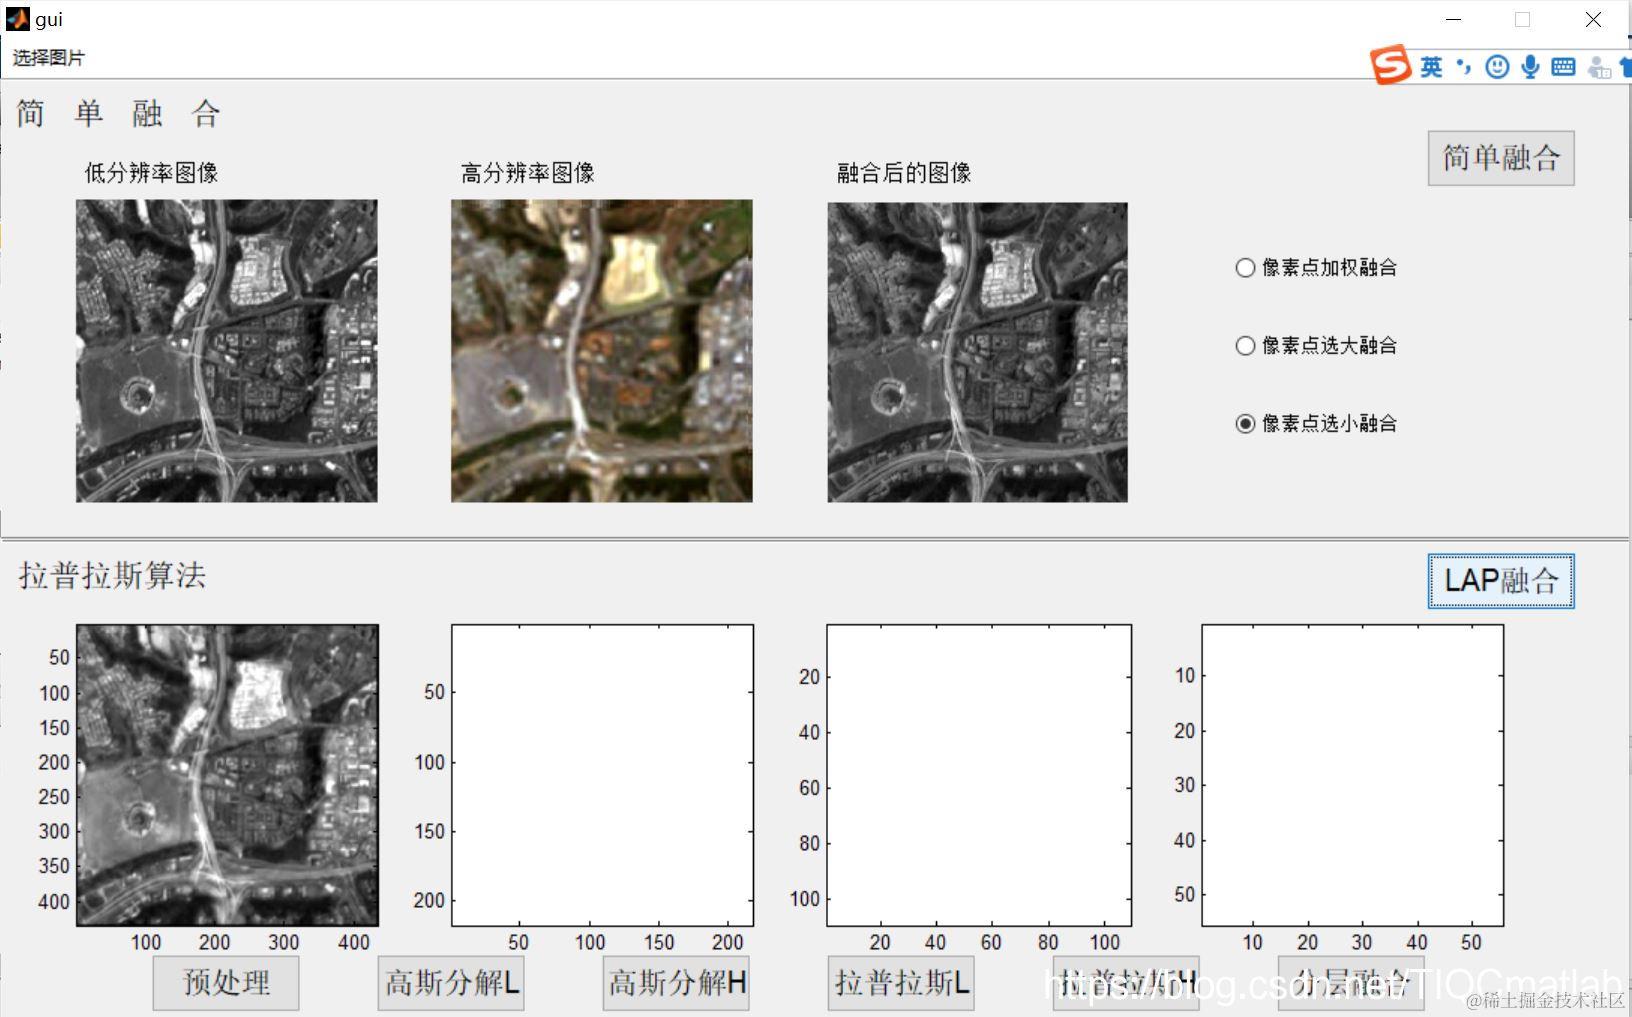Screen dimensions: 1632x1017
Task: Click the Sogou input method S logo
Action: pyautogui.click(x=1390, y=65)
